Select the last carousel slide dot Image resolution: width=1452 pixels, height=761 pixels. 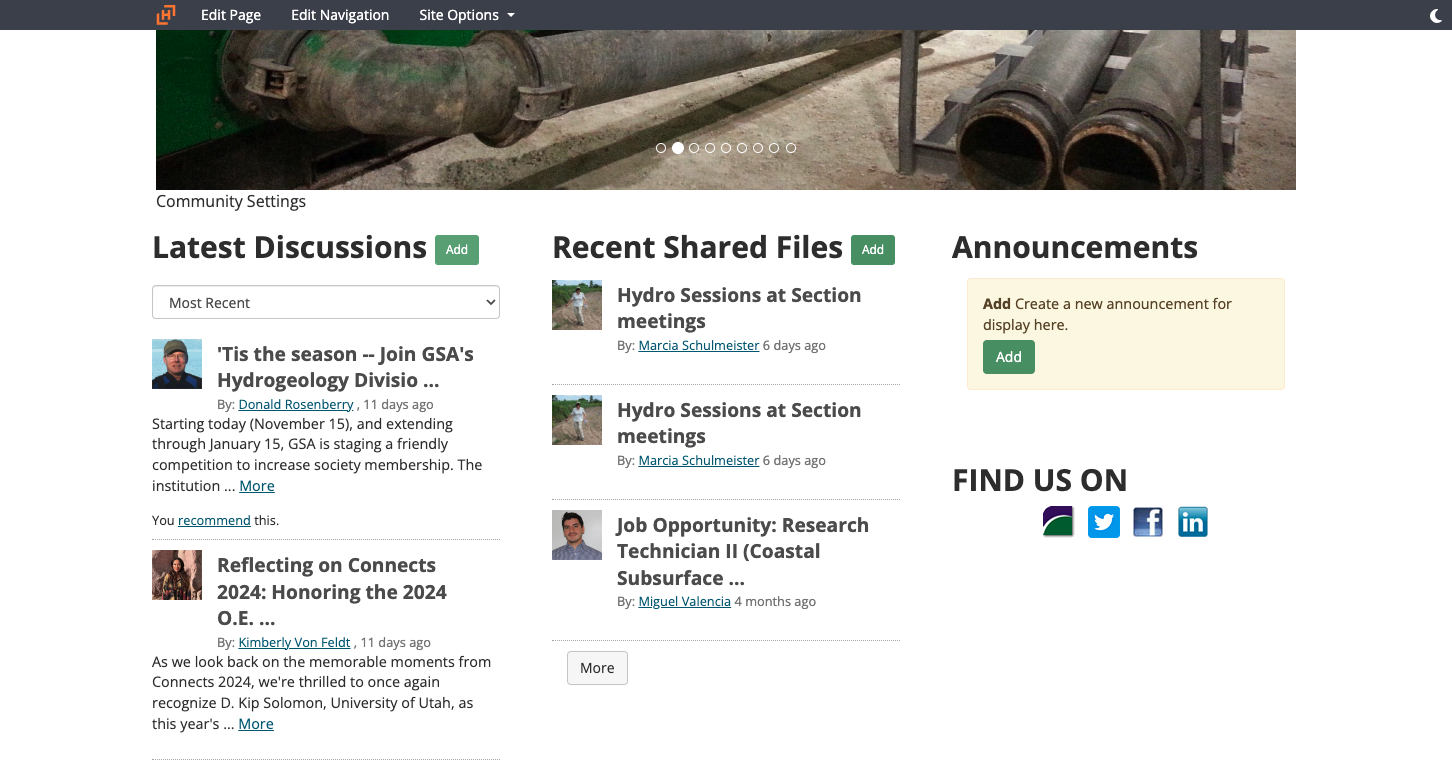(791, 148)
